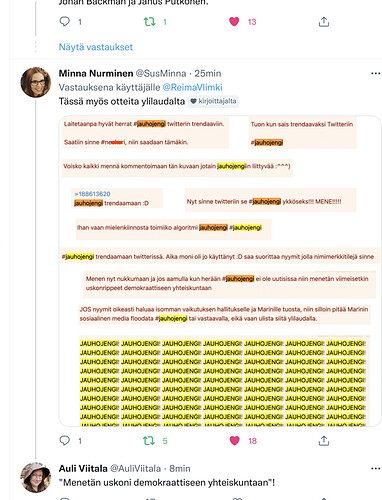The height and width of the screenshot is (500, 382).
Task: Click Auli Viitala's avatar photo
Action: 36,477
